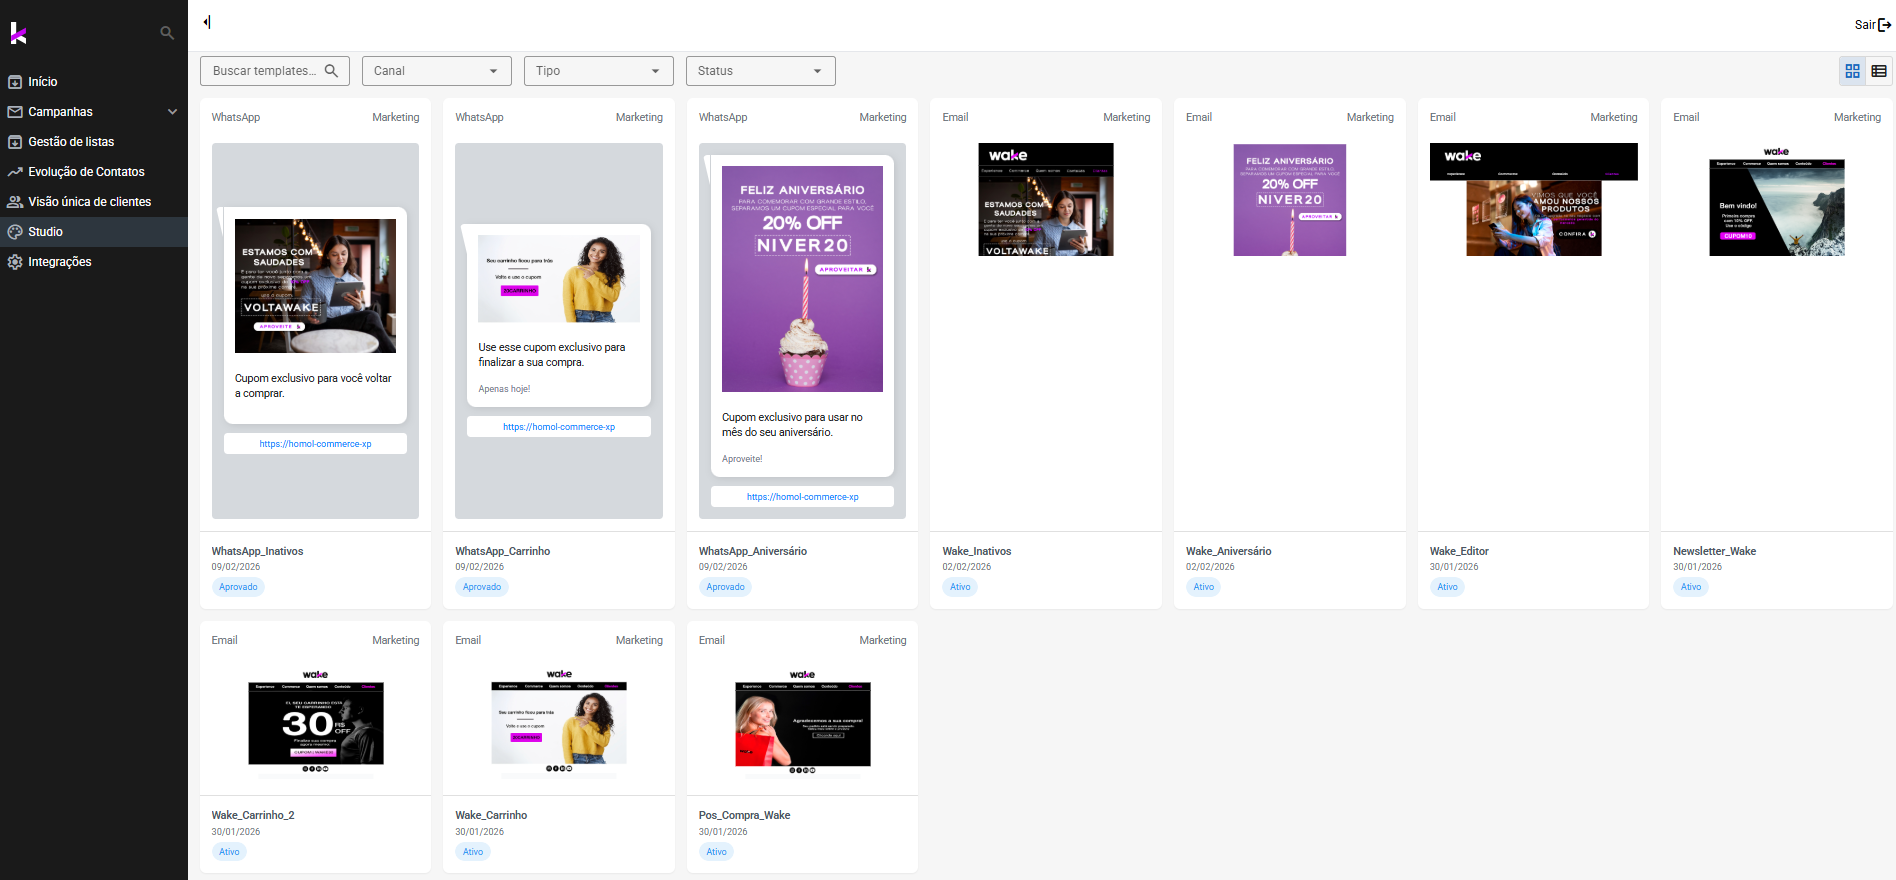The image size is (1896, 880).
Task: Expand the Campanhas menu chevron
Action: (172, 112)
